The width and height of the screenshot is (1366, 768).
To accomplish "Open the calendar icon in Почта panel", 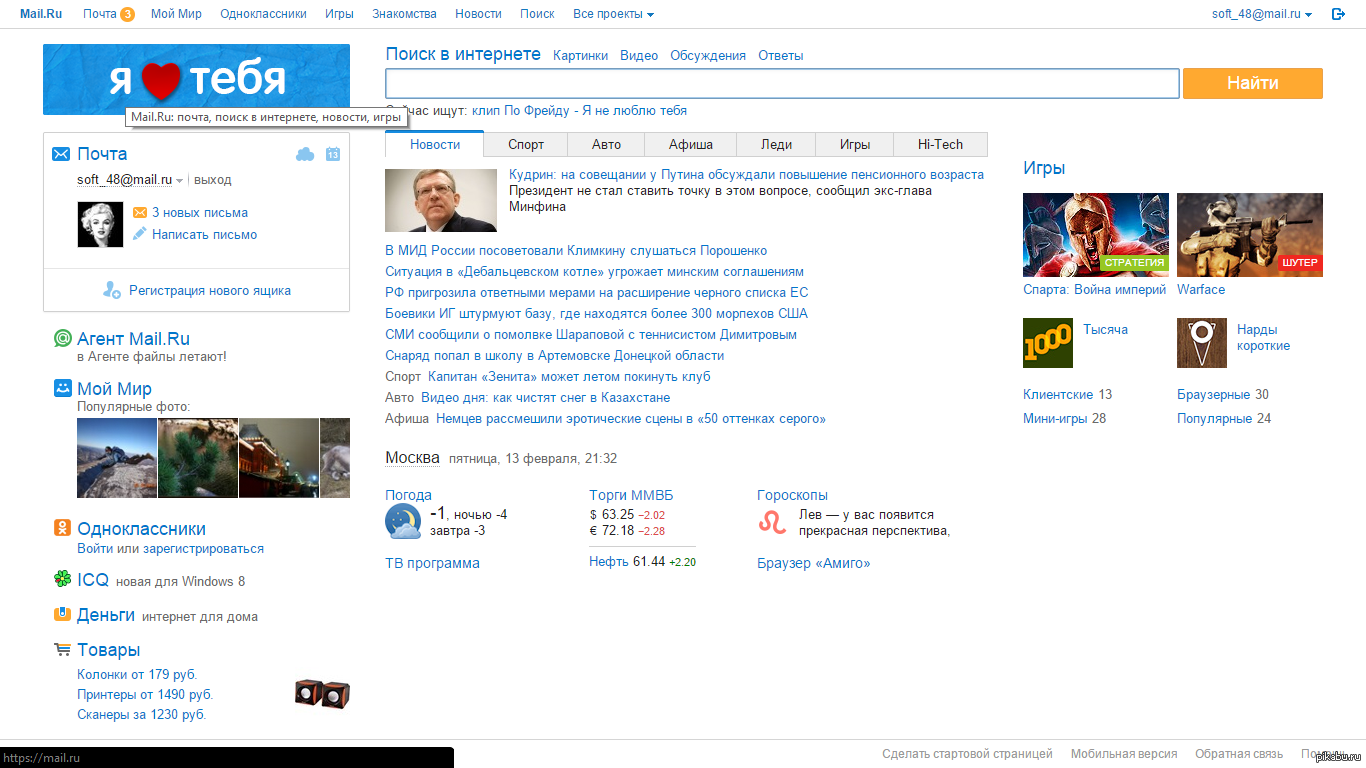I will [333, 154].
